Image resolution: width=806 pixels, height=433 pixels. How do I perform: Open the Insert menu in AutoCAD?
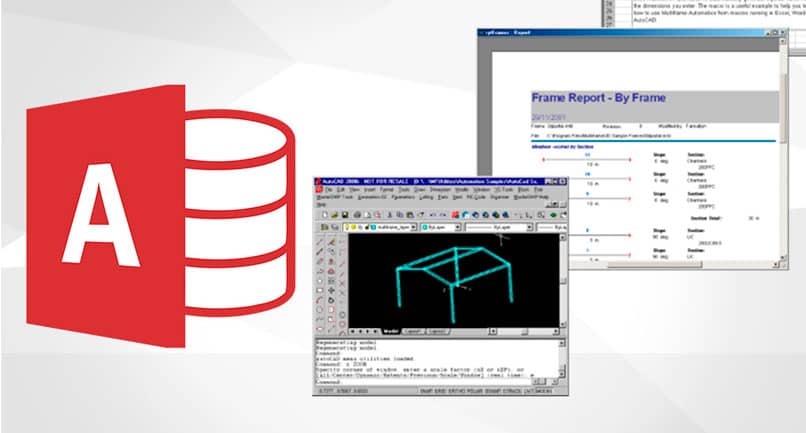(370, 190)
